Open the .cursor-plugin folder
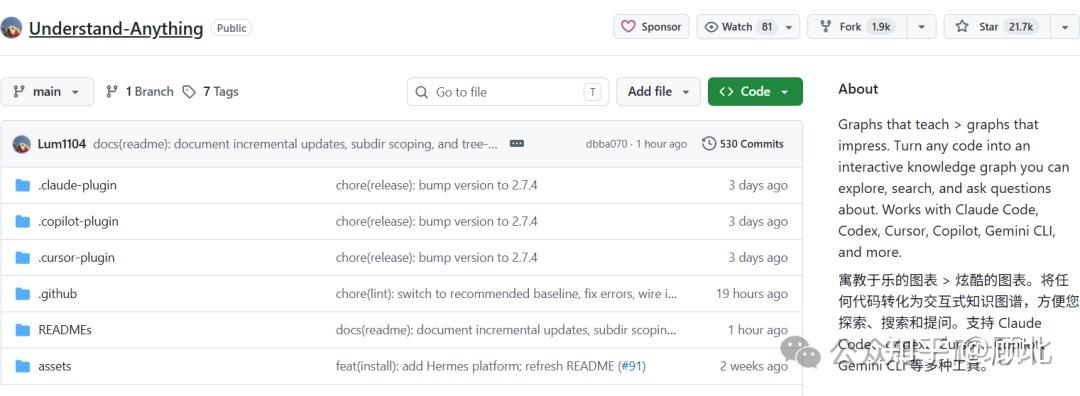This screenshot has width=1080, height=396. 76,258
